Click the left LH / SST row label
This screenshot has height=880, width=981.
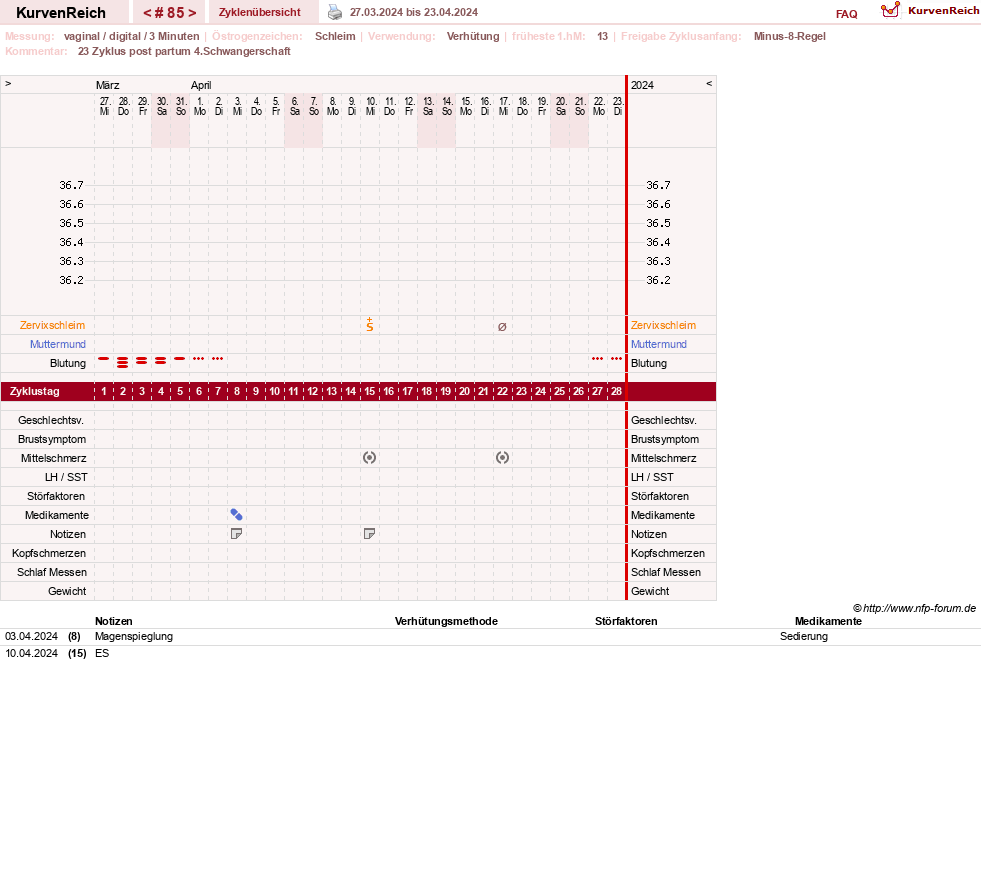(x=66, y=477)
